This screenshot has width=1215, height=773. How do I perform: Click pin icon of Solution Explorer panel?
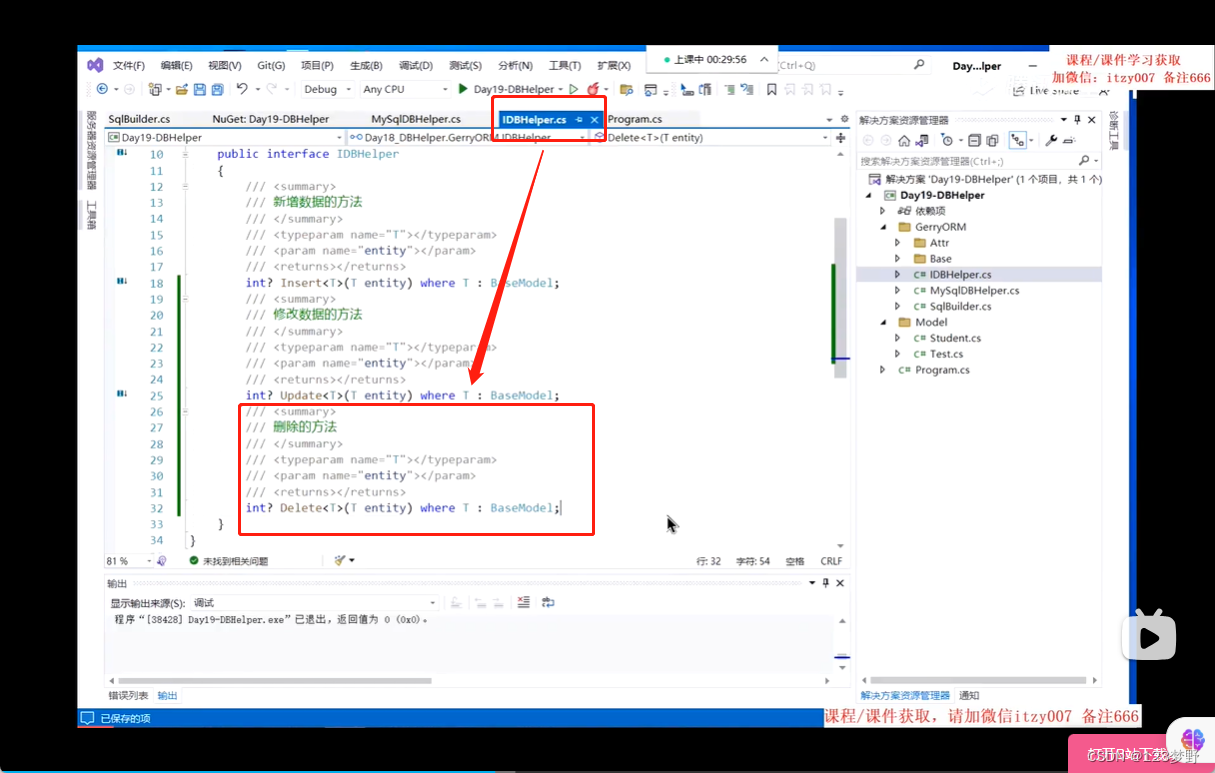tap(1077, 119)
